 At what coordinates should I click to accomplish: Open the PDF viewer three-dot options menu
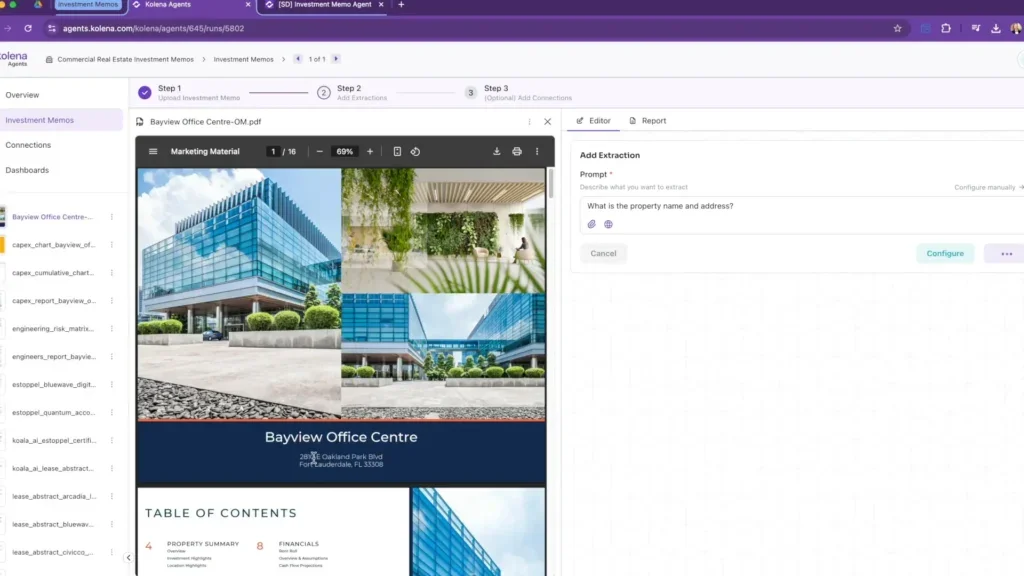click(x=537, y=152)
